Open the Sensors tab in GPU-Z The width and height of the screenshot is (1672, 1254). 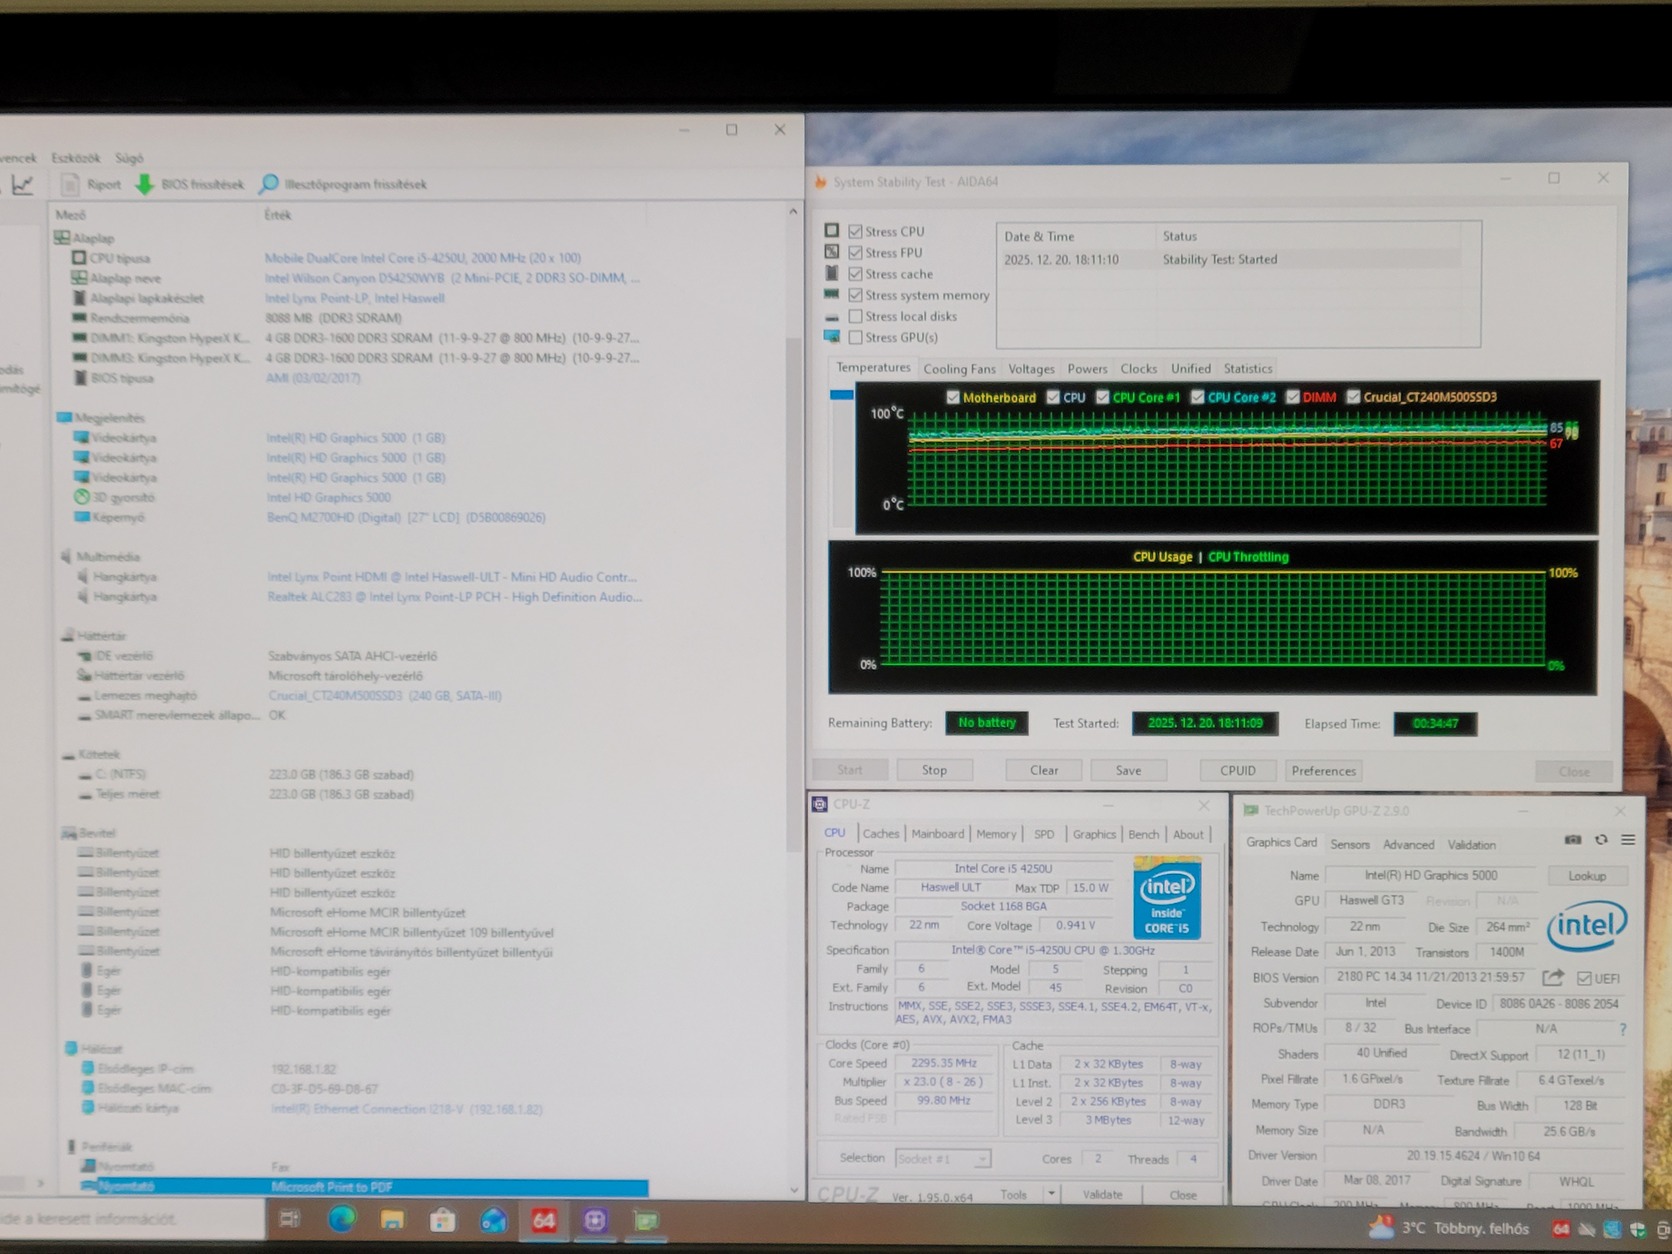pyautogui.click(x=1350, y=845)
